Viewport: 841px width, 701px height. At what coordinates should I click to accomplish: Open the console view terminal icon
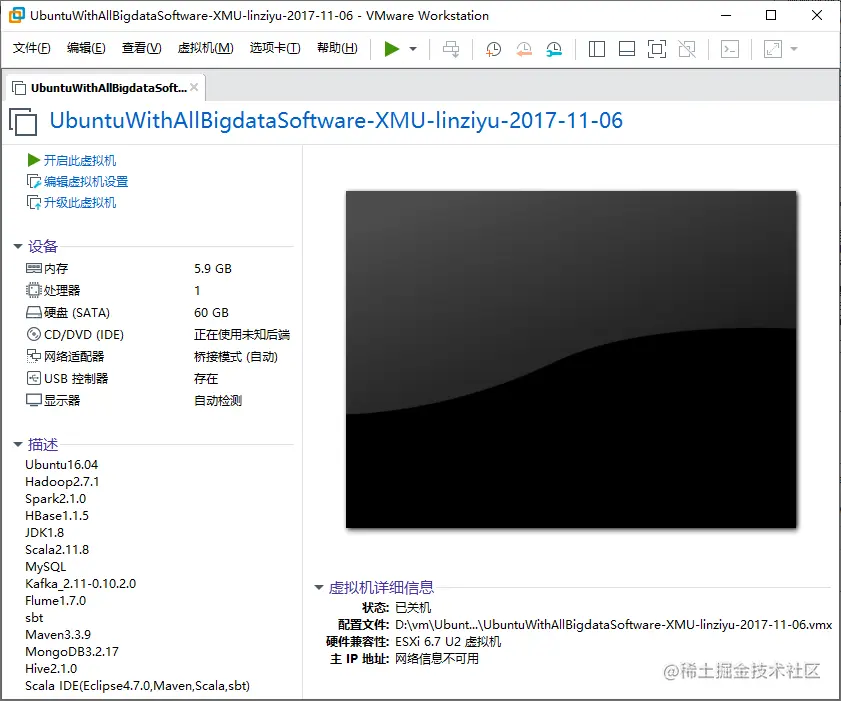click(730, 49)
